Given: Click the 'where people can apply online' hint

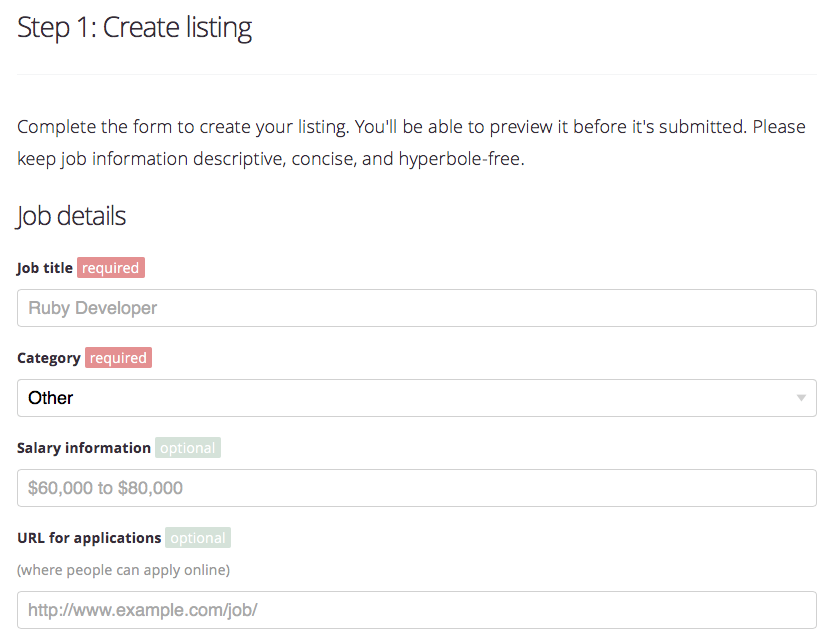Looking at the screenshot, I should point(123,570).
